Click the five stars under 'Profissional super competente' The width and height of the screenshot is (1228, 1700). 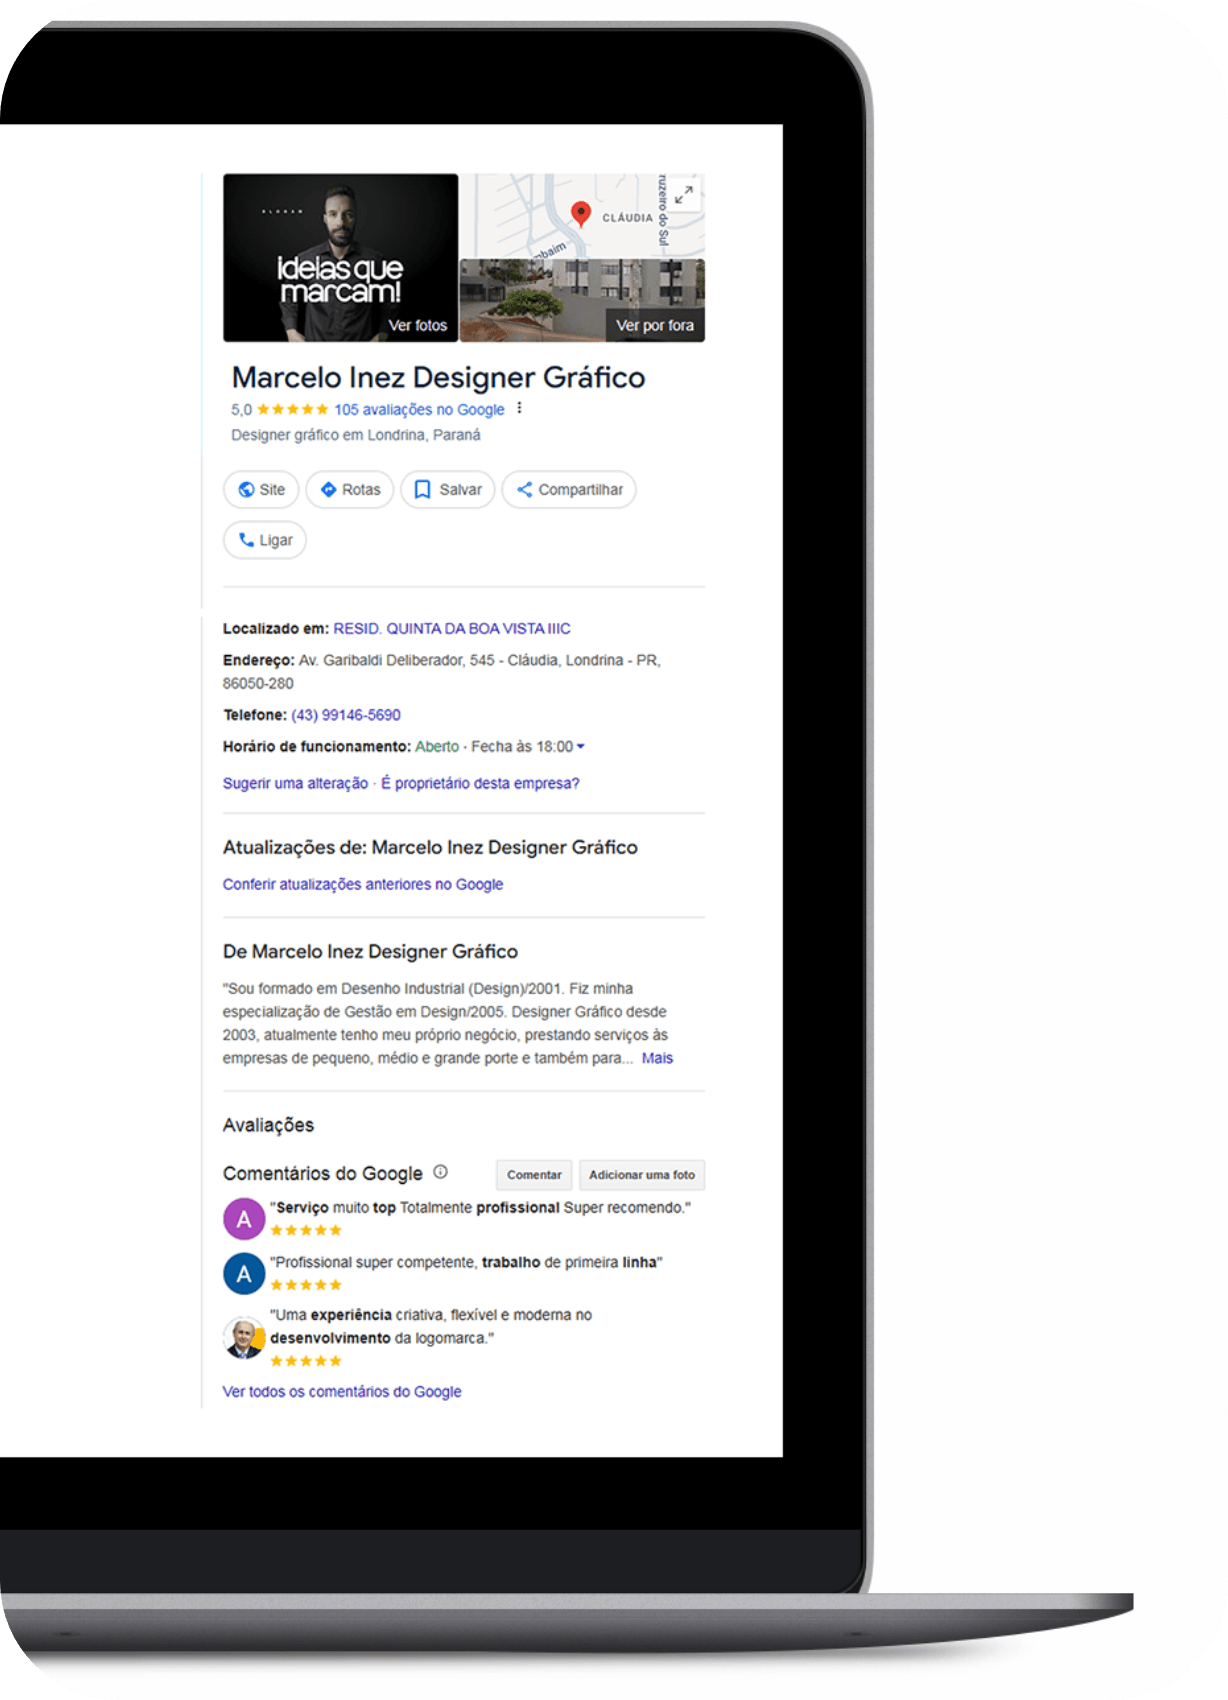[306, 1285]
